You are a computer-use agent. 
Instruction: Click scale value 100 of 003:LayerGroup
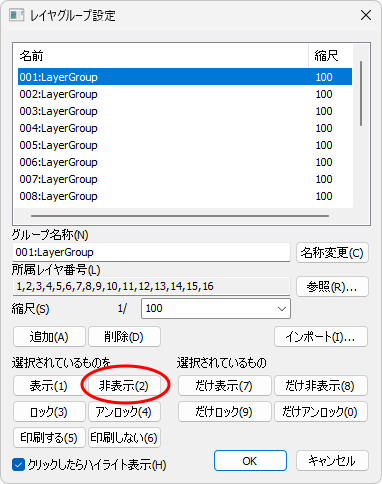pos(324,111)
